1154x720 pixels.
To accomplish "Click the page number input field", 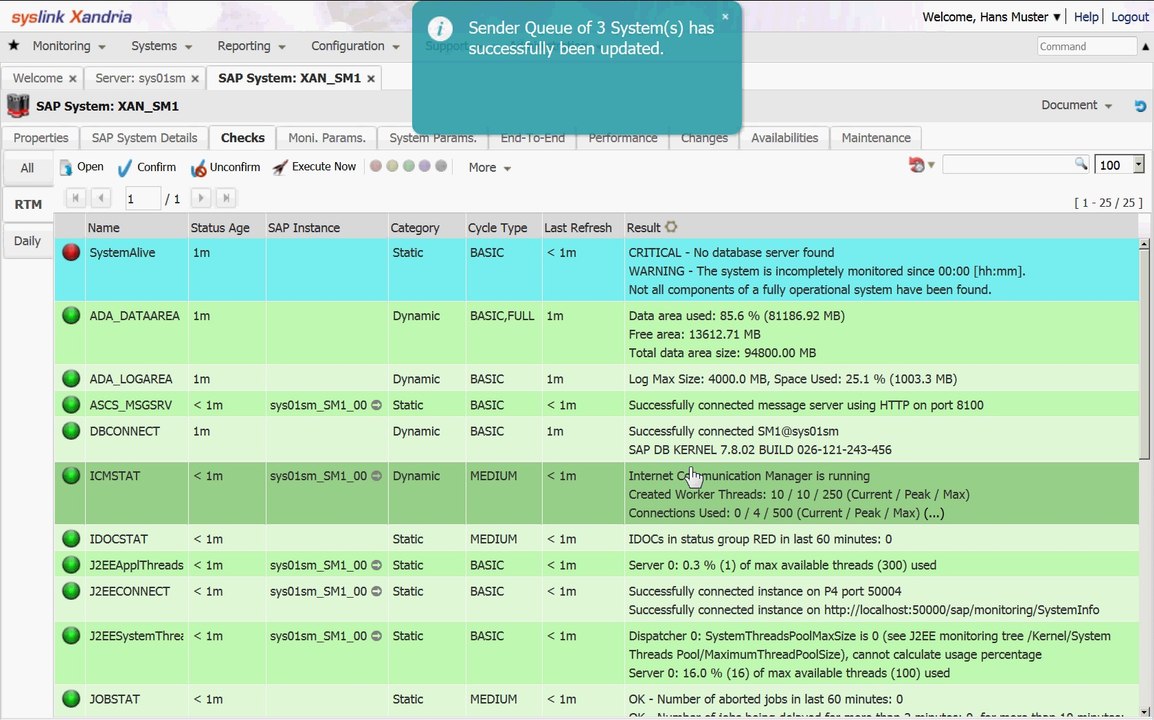I will [143, 198].
